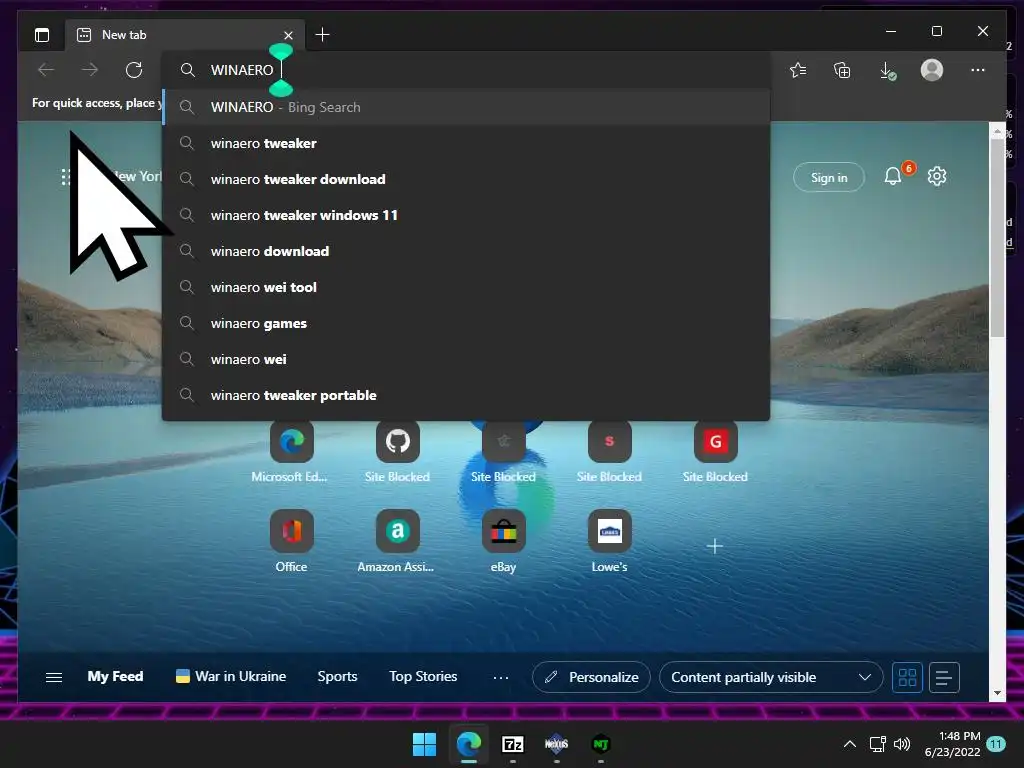The image size is (1024, 768).
Task: Select suggestion winaero tweaker download
Action: 466,179
